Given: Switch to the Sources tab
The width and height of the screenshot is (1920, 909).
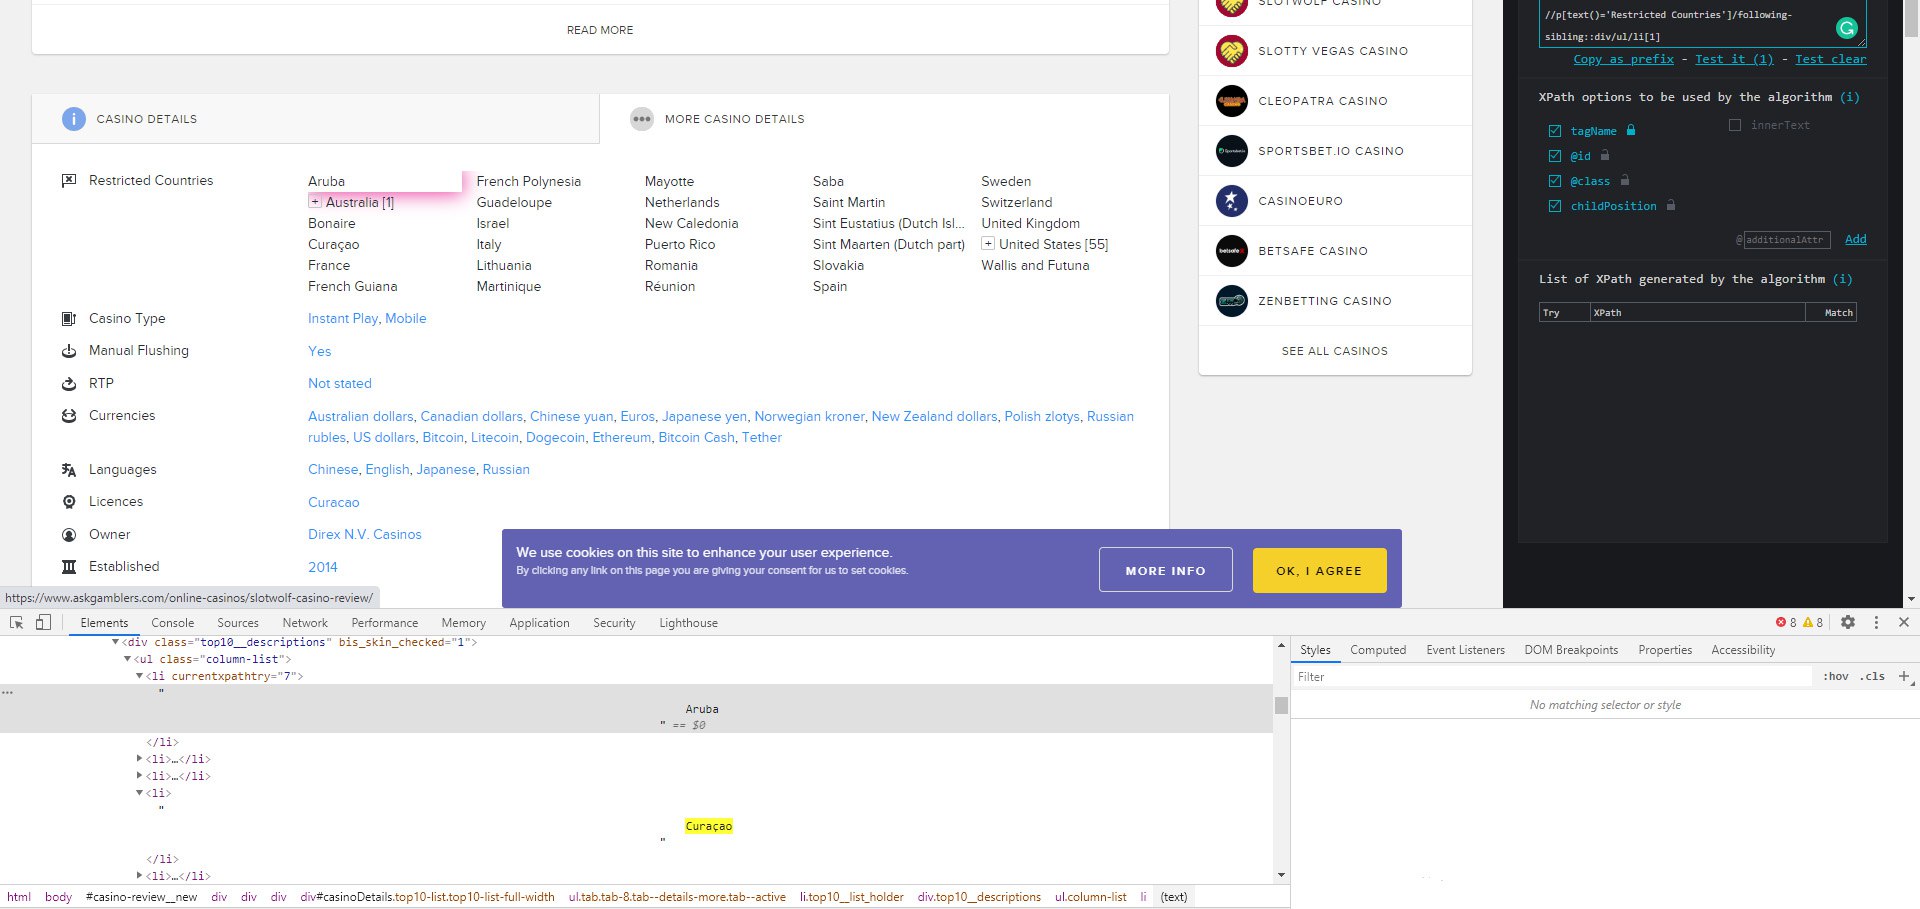Looking at the screenshot, I should tap(238, 623).
